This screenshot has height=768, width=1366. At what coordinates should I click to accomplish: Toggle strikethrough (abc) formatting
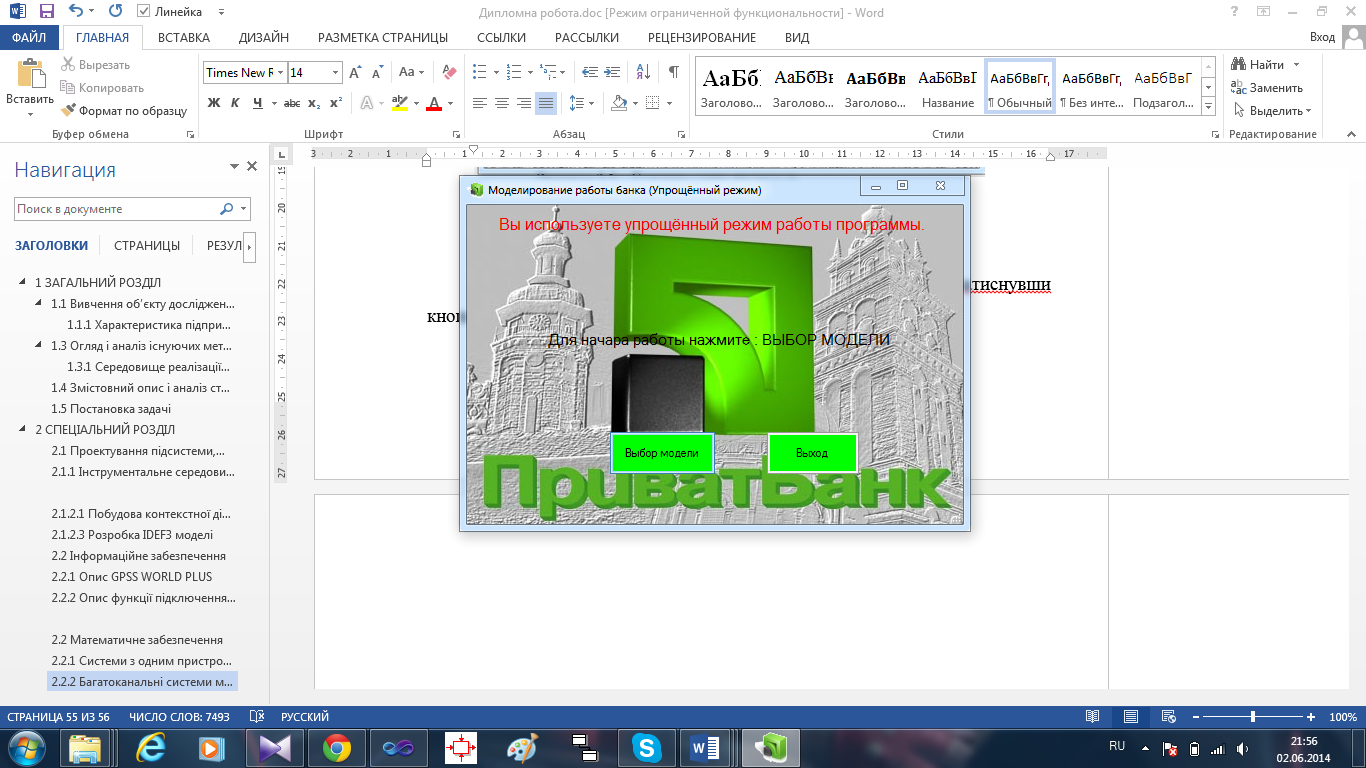point(292,103)
